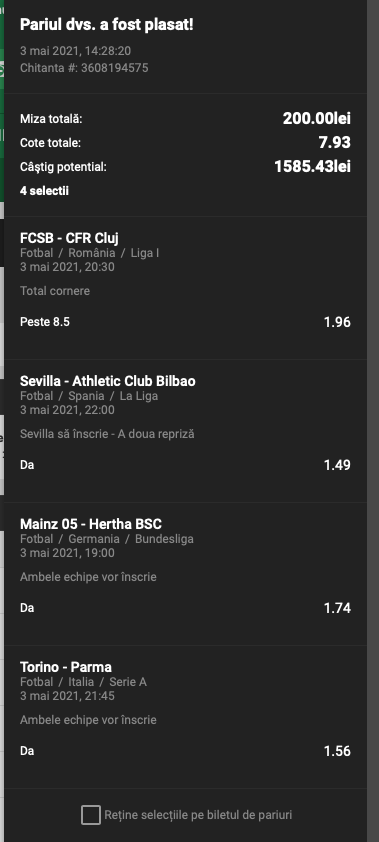Viewport: 379px width, 842px height.
Task: Open the FCSB - CFR Cluj match
Action: (x=69, y=238)
